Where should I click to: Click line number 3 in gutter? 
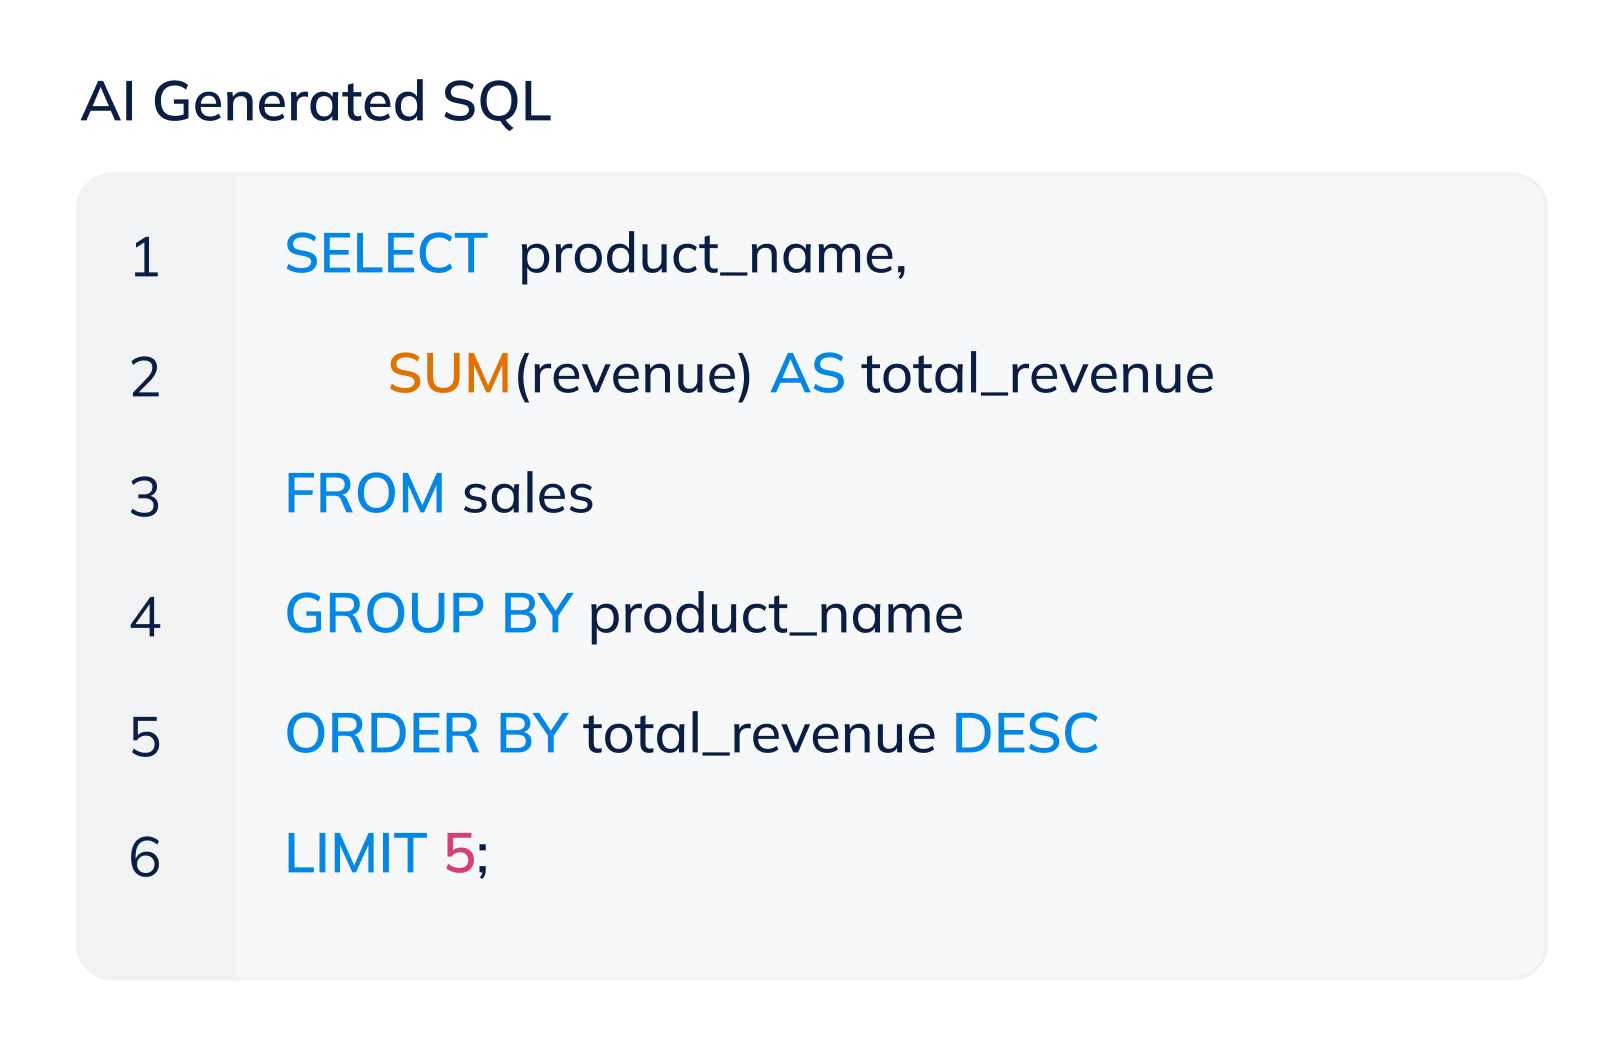point(145,497)
